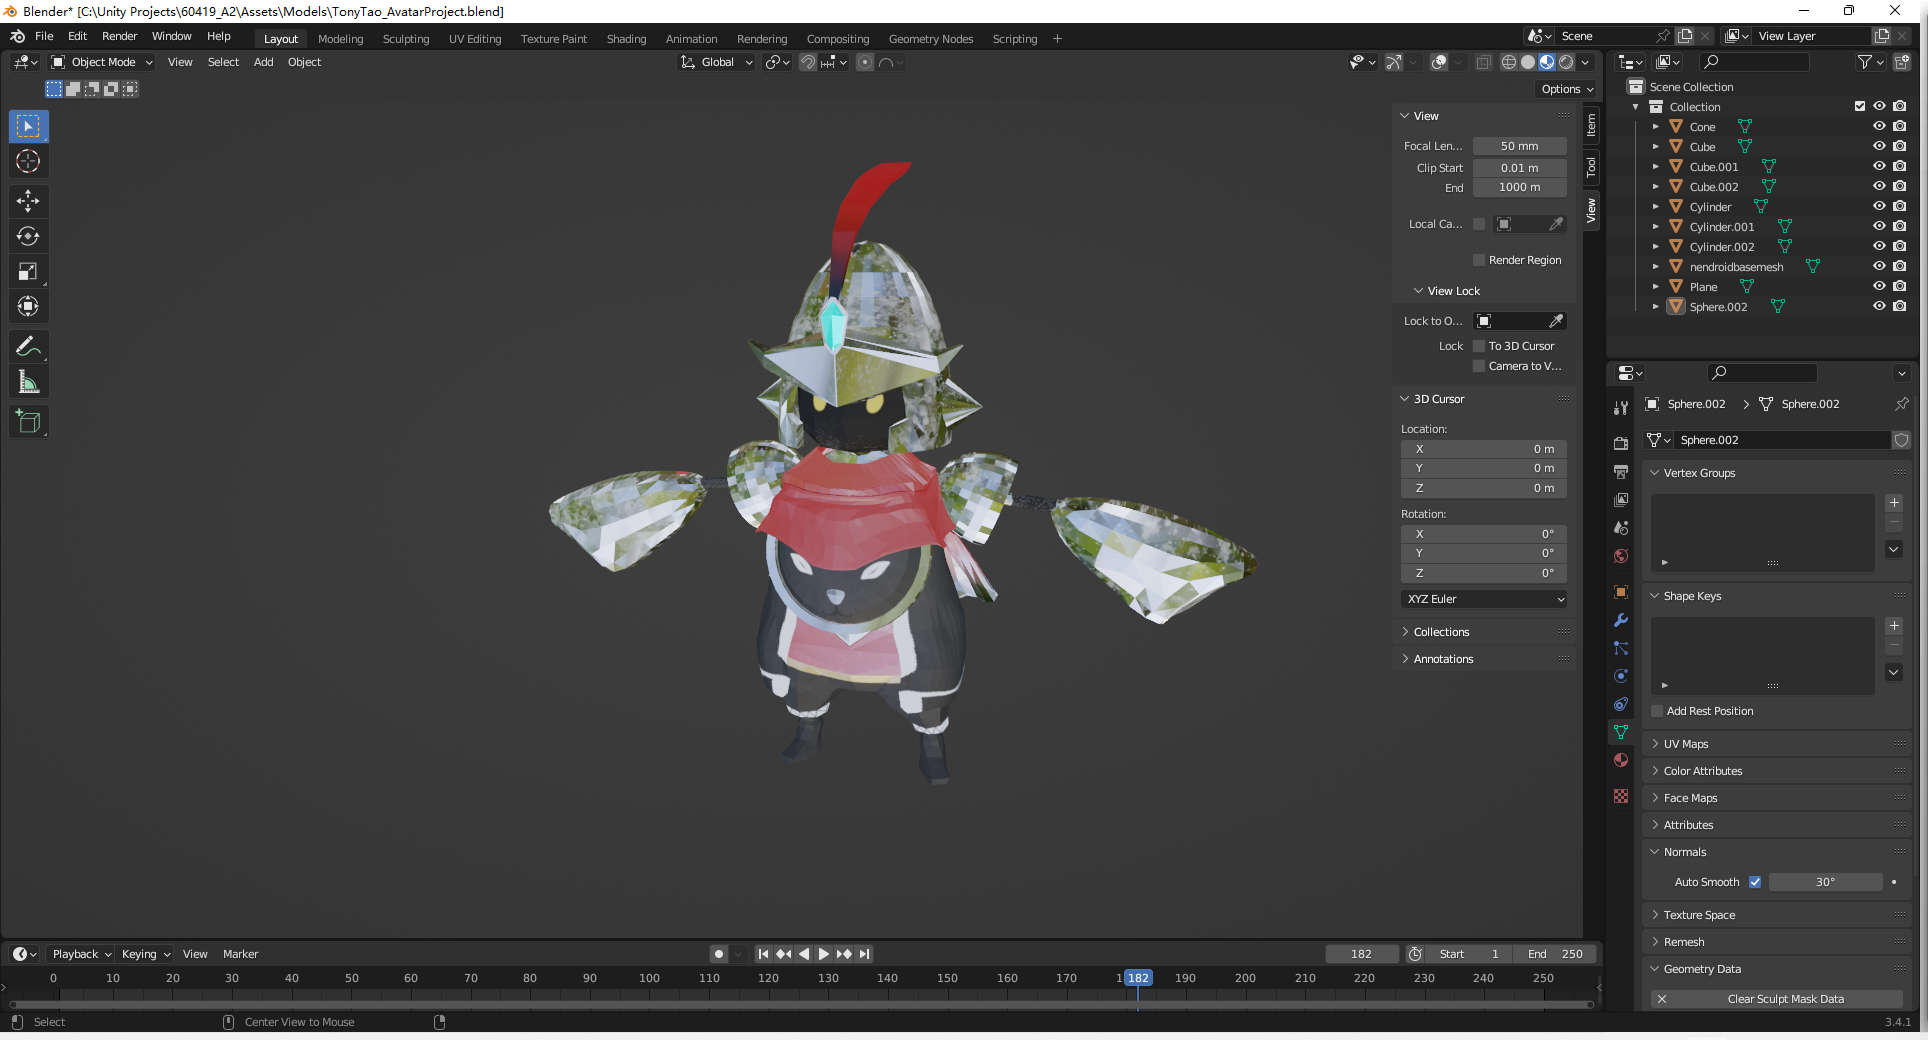Open the Object Mode dropdown
The image size is (1928, 1040).
[x=102, y=62]
